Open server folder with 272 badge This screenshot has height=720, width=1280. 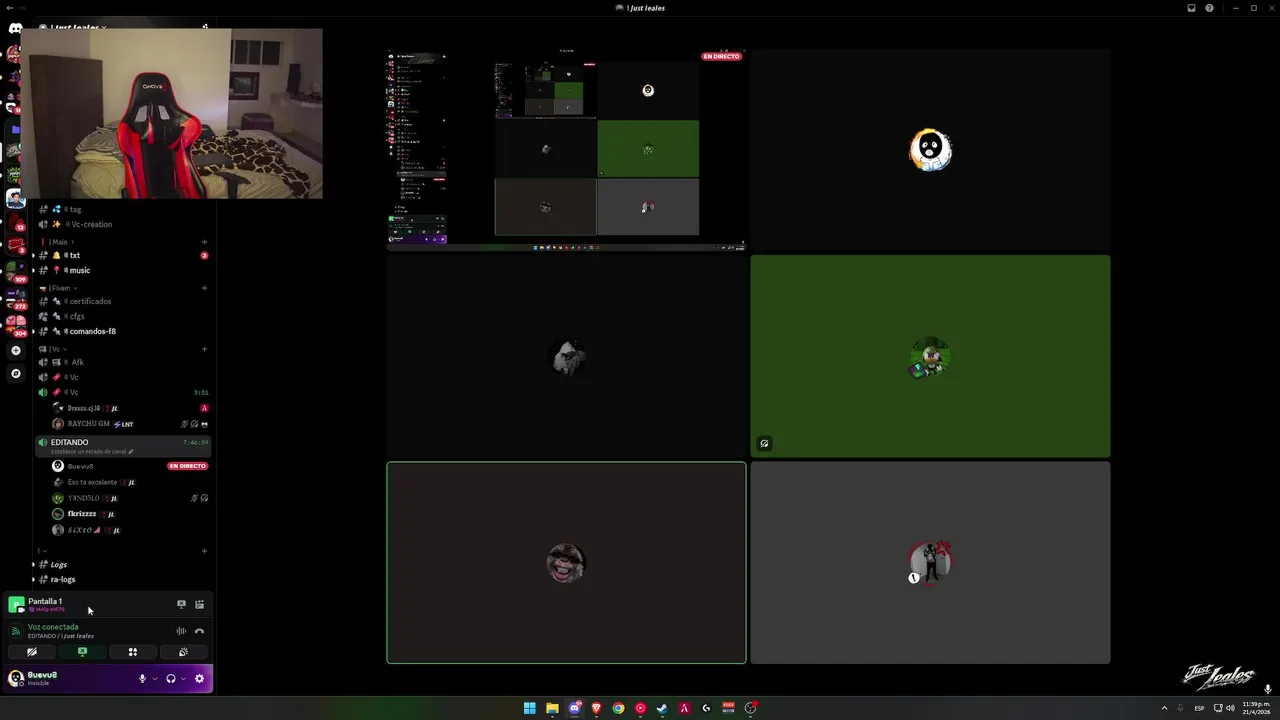point(15,298)
